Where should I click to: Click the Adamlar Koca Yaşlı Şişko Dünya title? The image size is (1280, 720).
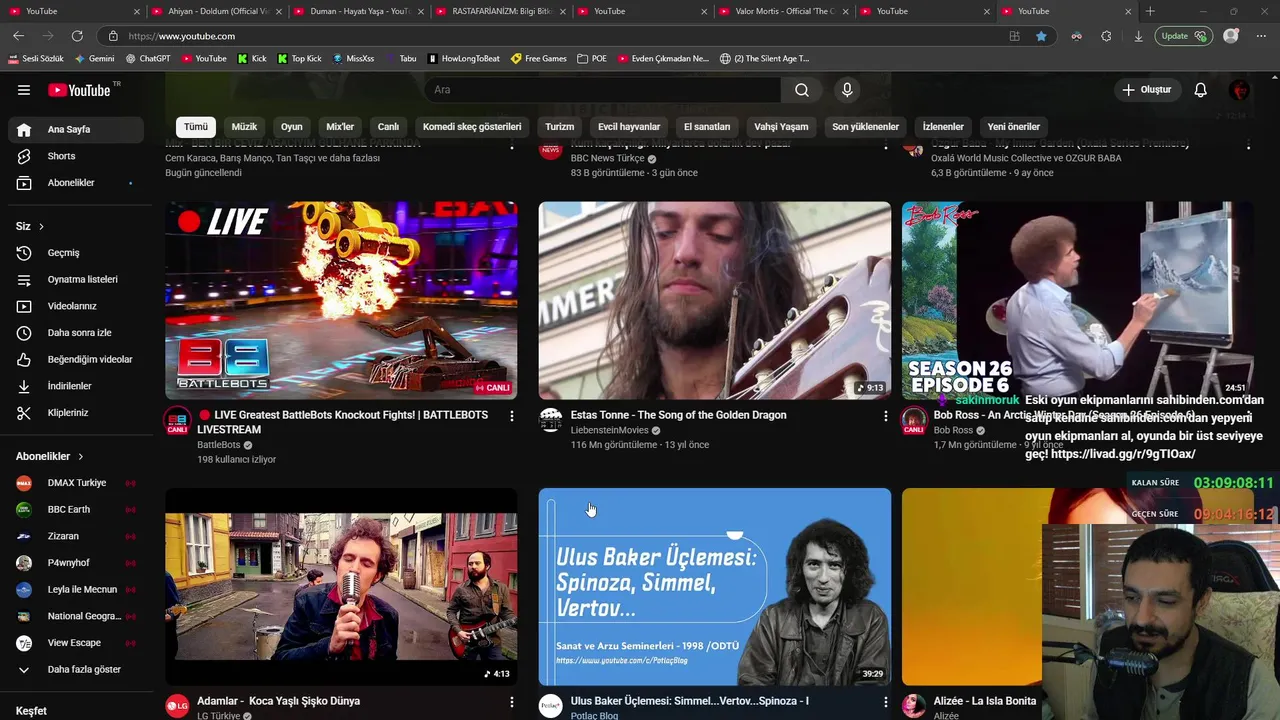pyautogui.click(x=278, y=701)
